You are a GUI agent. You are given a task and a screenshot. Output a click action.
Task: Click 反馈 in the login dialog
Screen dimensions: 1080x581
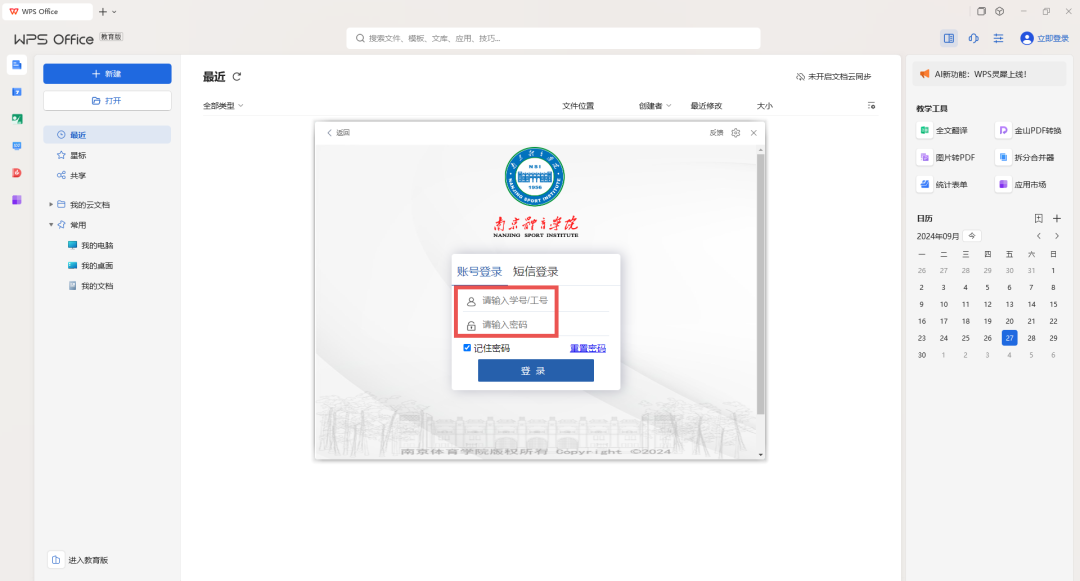pyautogui.click(x=716, y=133)
